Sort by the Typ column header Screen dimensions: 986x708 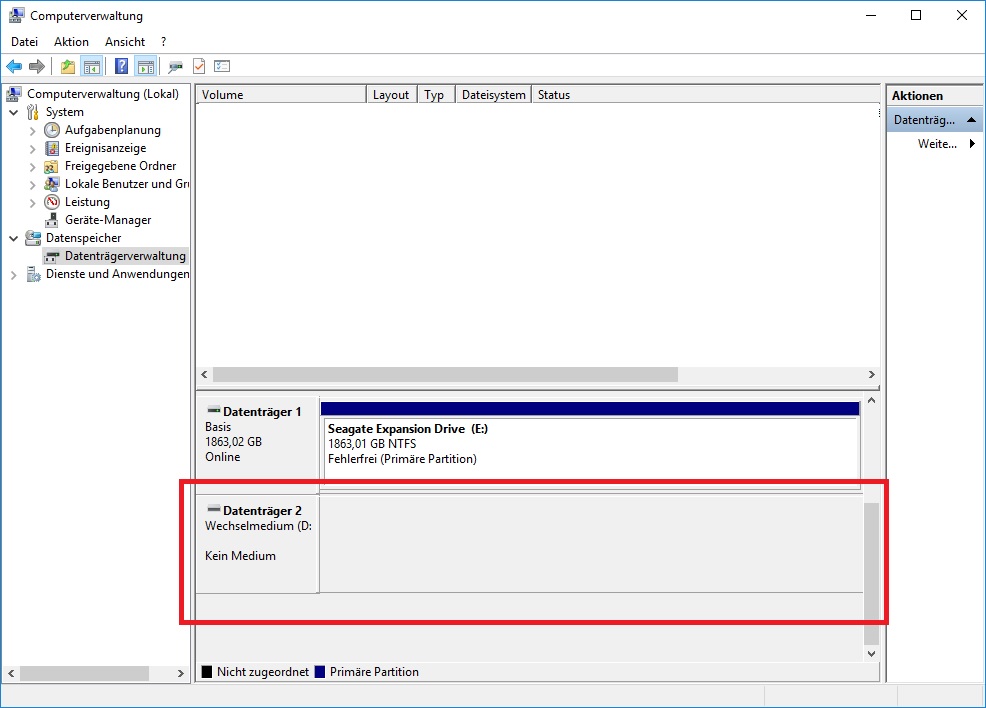pyautogui.click(x=436, y=94)
